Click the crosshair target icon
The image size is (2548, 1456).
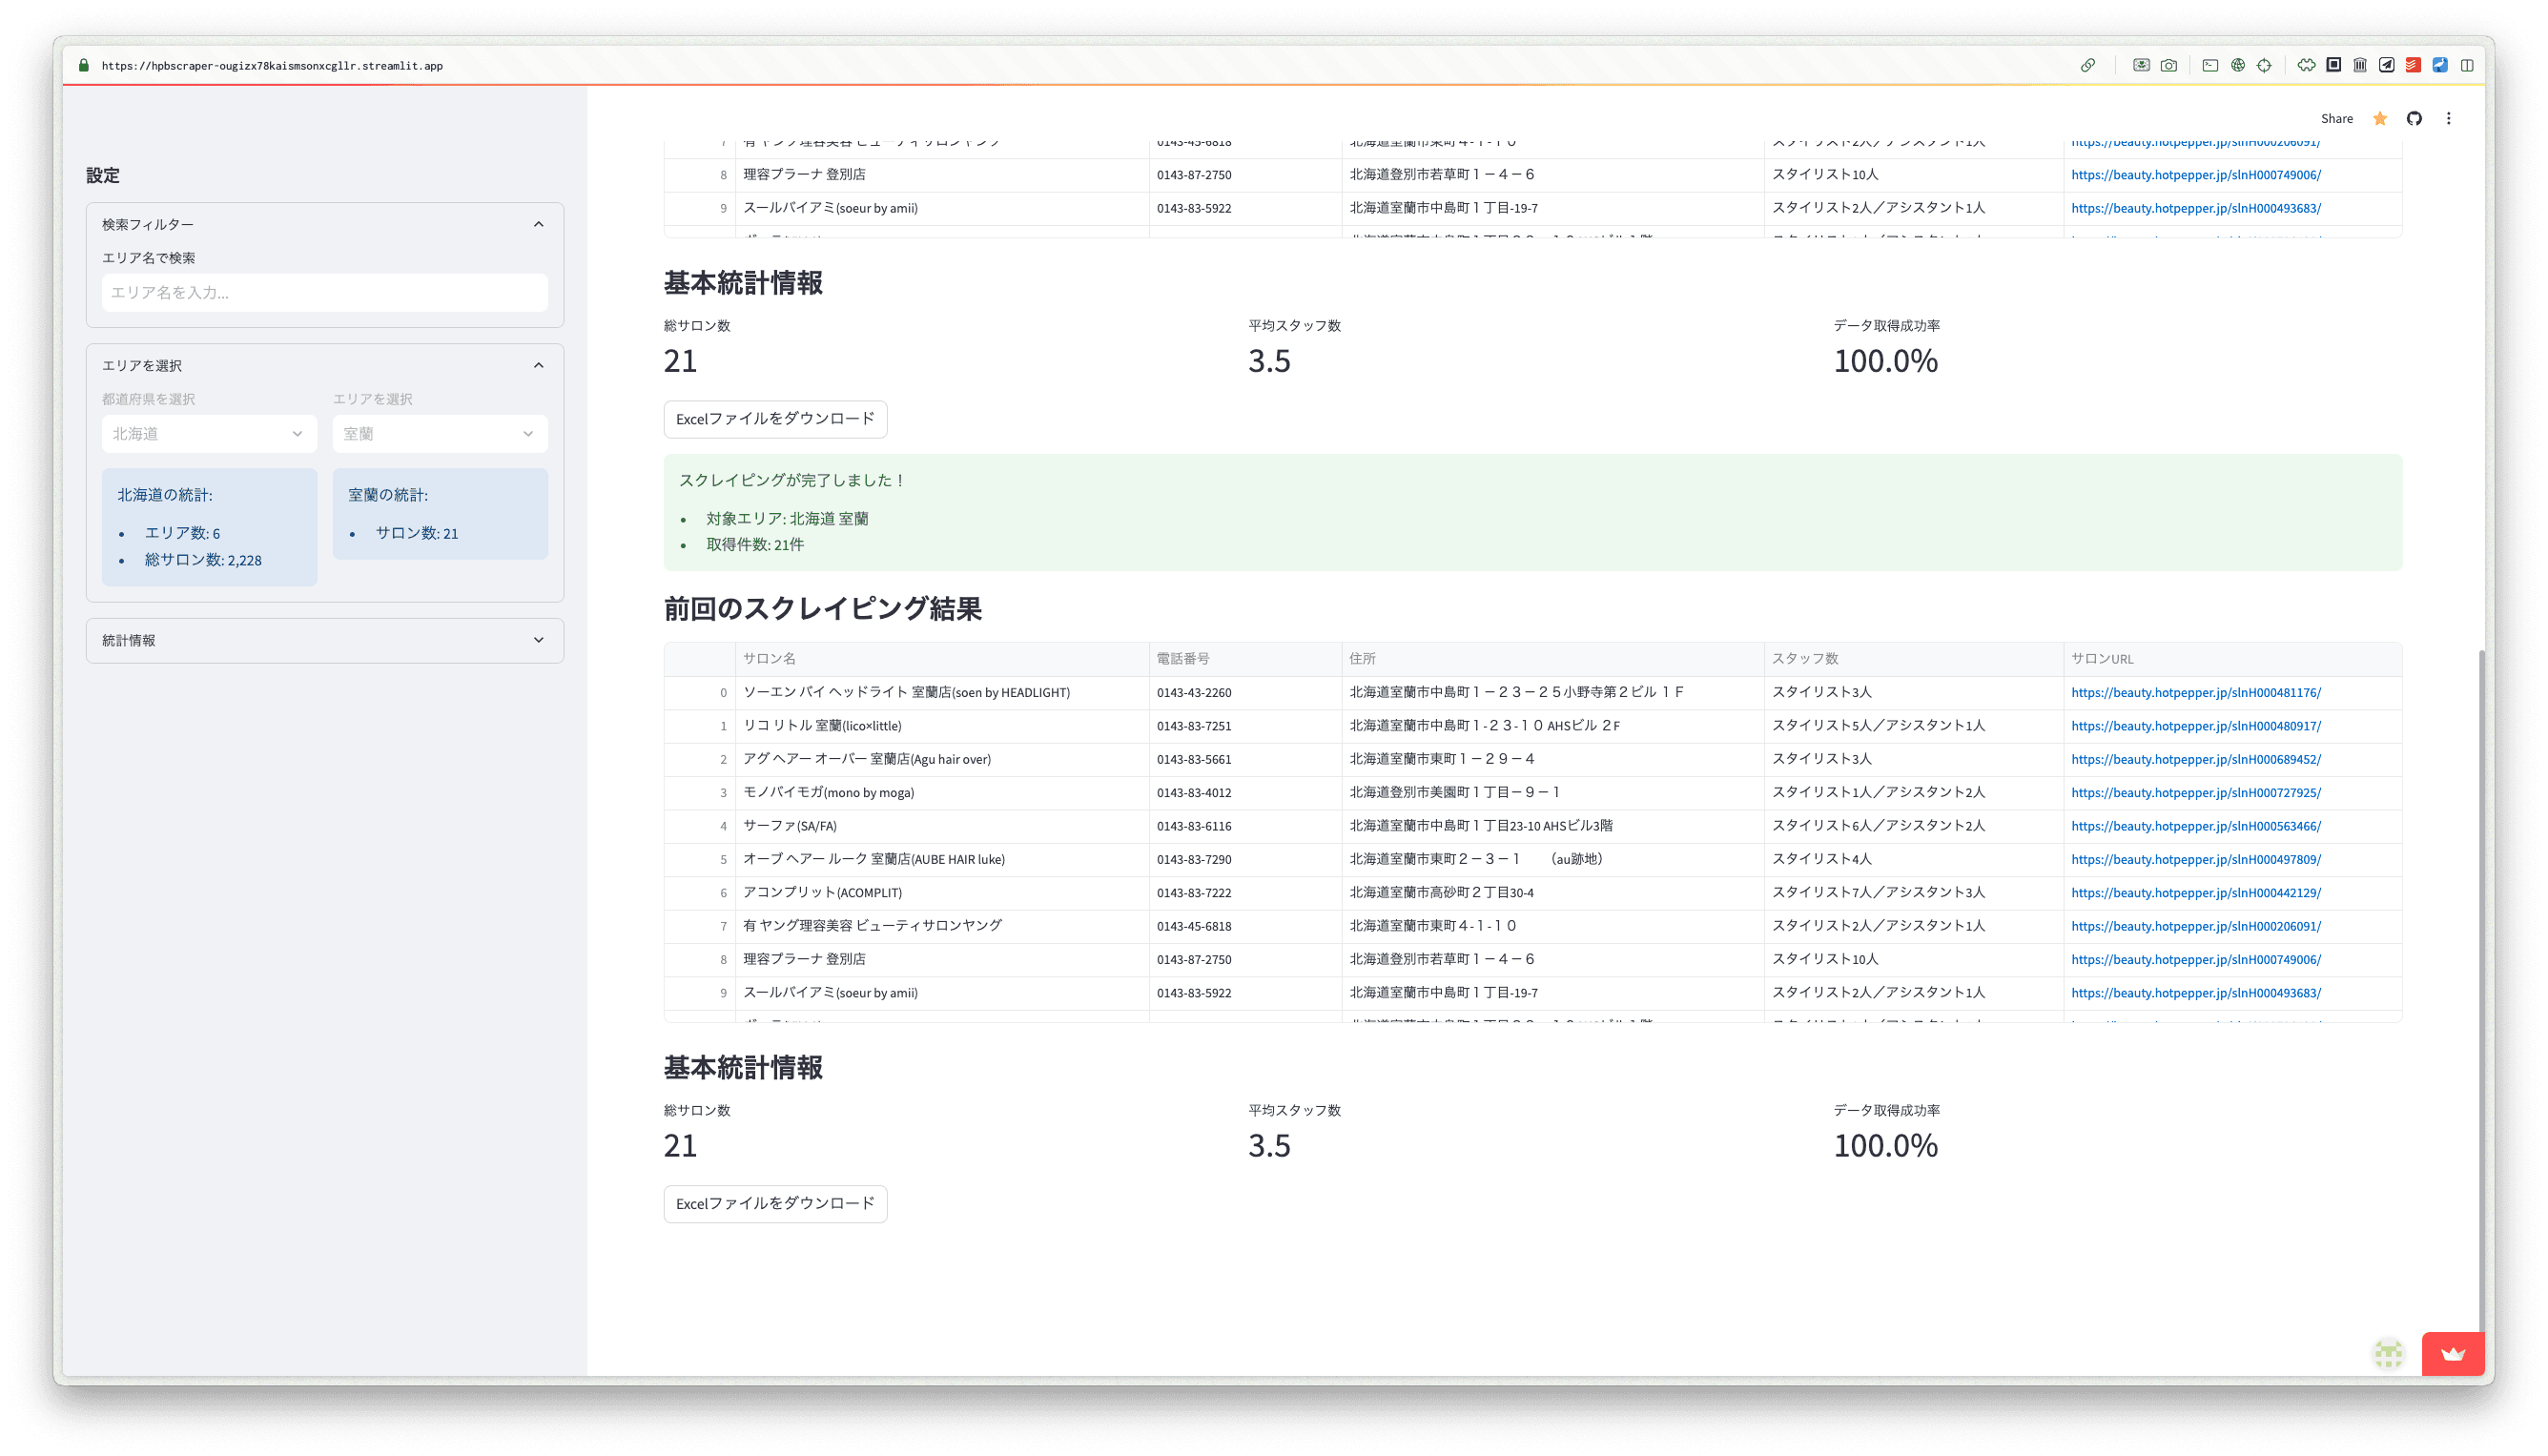coord(2264,66)
